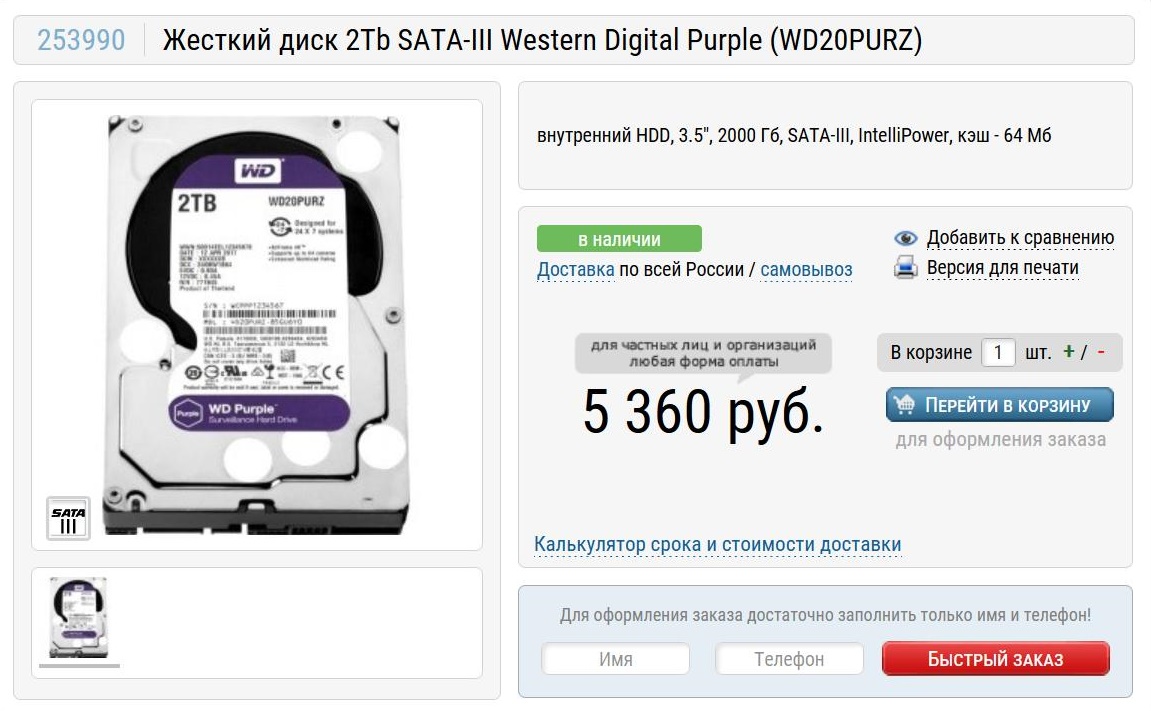Click the printer icon for print version

pos(906,268)
